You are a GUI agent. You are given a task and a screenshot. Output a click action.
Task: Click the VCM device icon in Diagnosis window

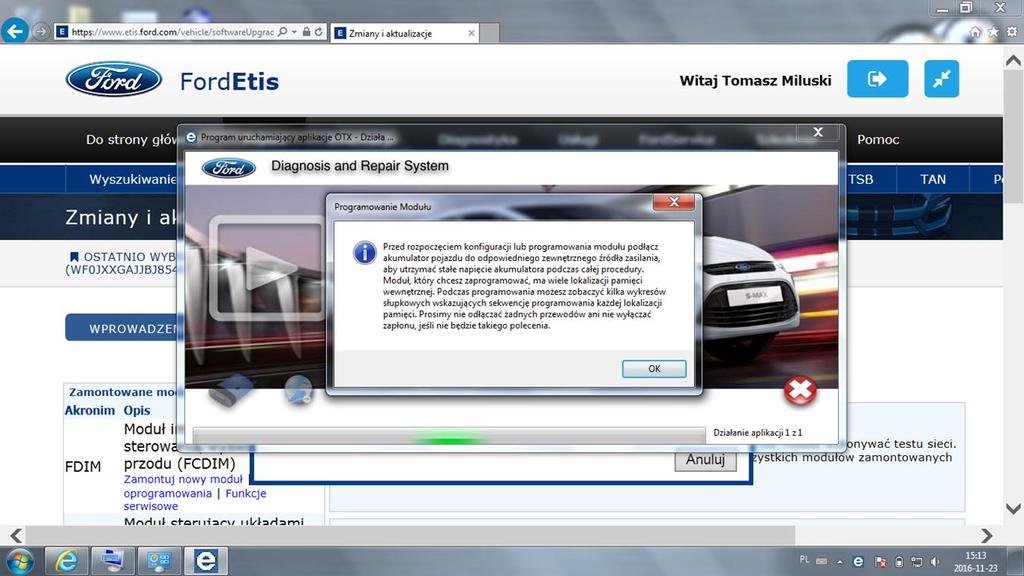point(231,391)
